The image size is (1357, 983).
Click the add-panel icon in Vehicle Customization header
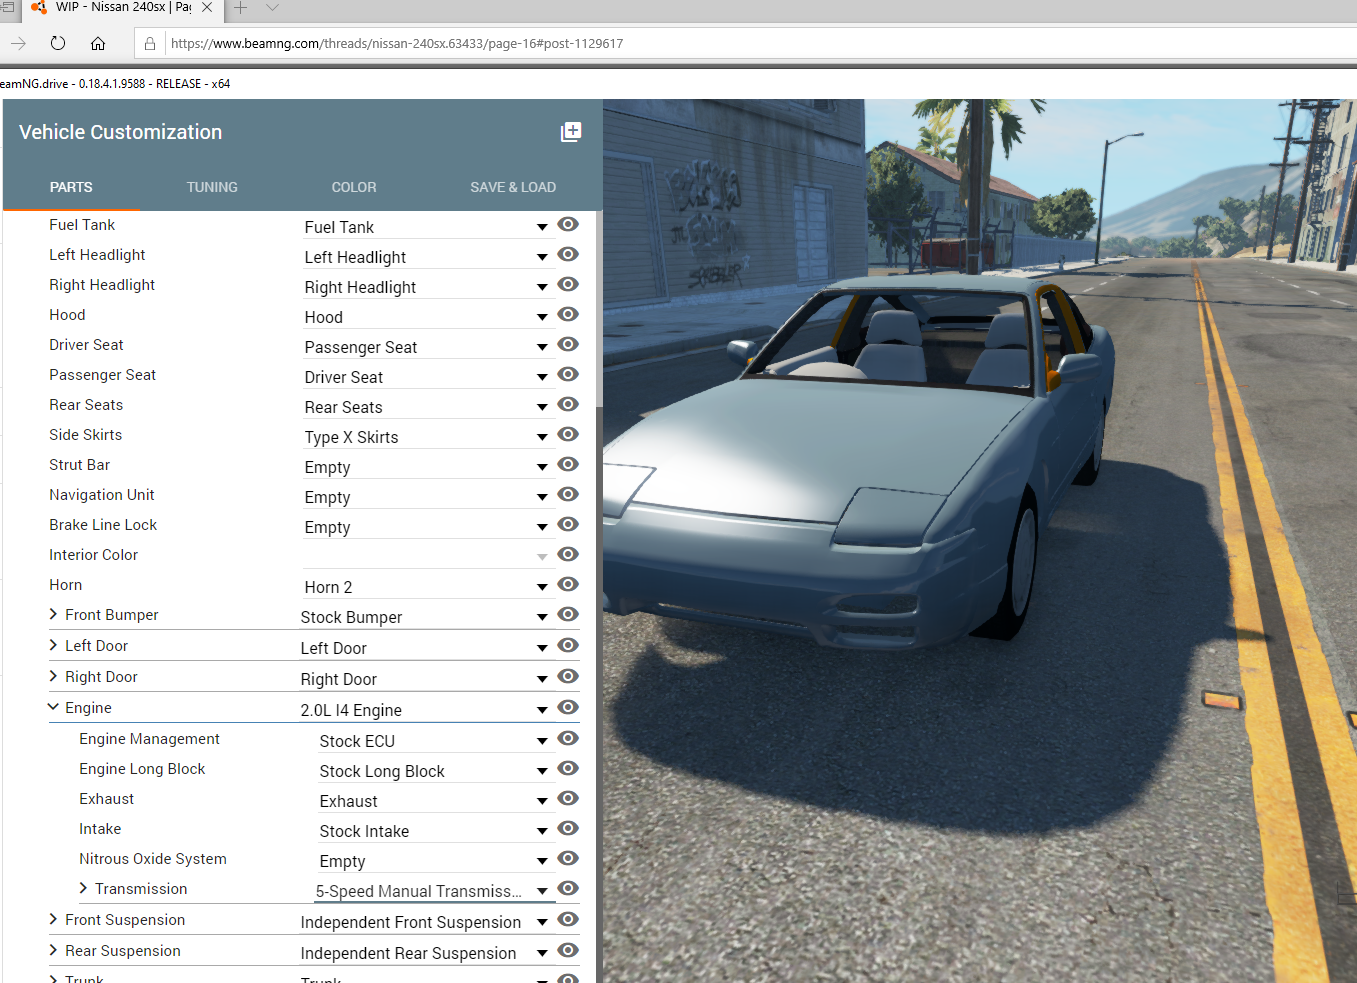(571, 132)
